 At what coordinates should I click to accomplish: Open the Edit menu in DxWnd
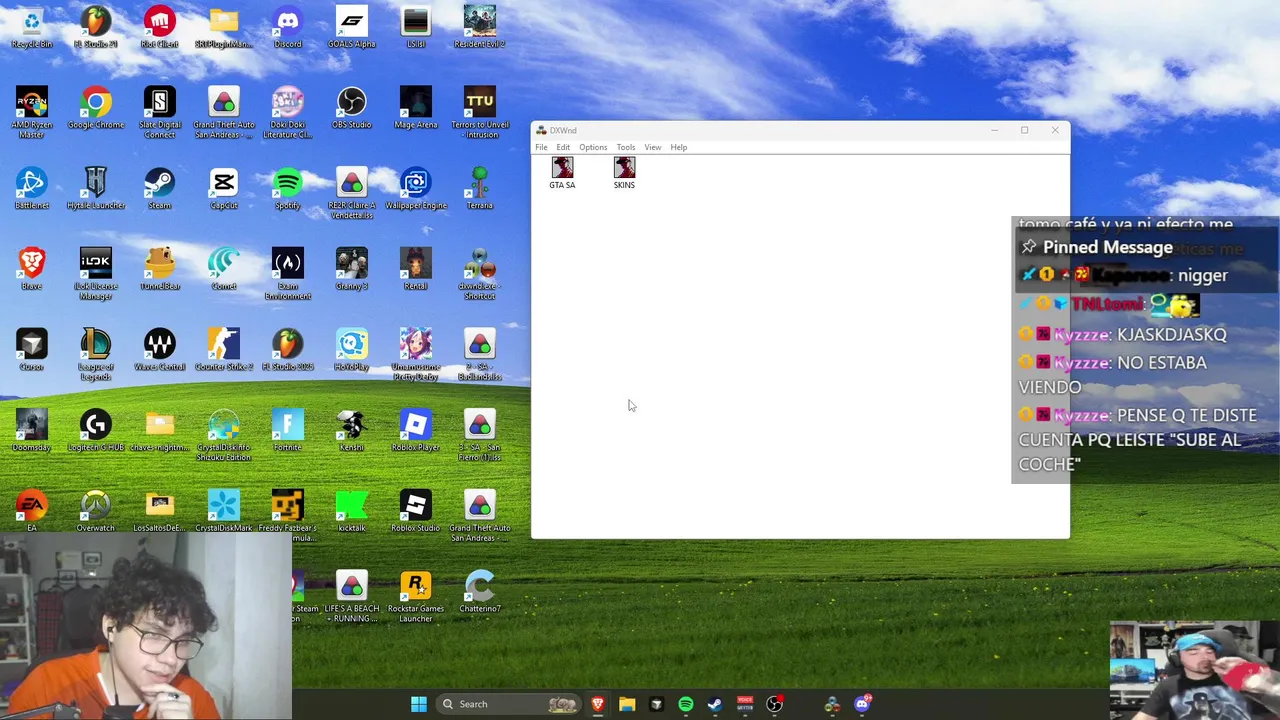563,147
